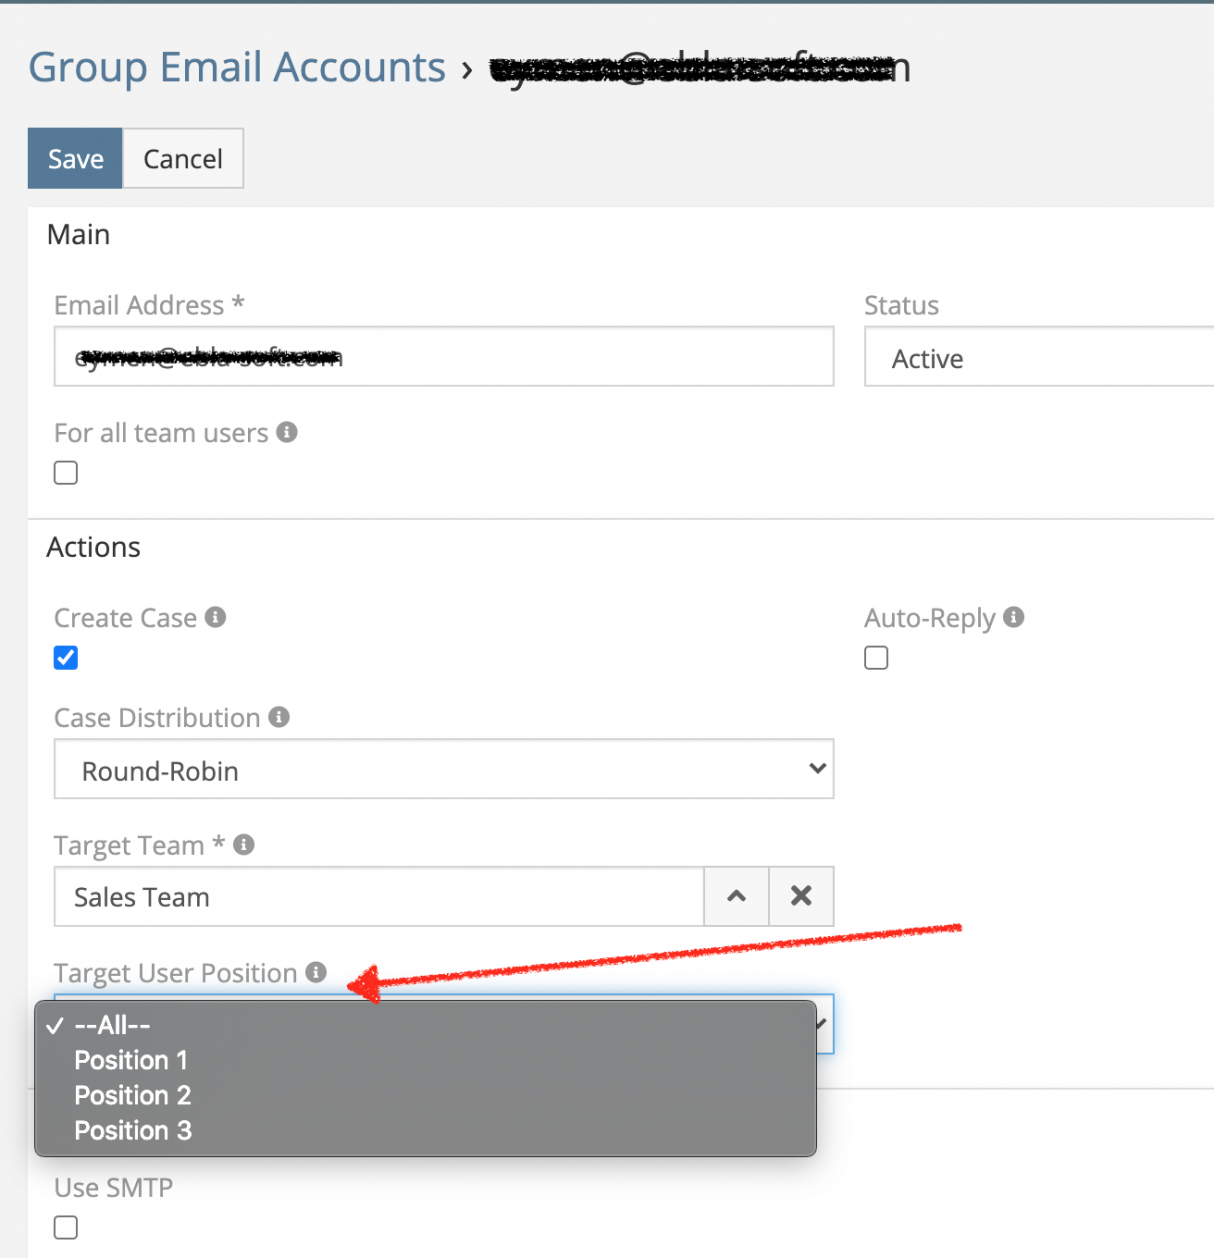Image resolution: width=1214 pixels, height=1258 pixels.
Task: Click the info icon beside For all team users
Action: (x=287, y=432)
